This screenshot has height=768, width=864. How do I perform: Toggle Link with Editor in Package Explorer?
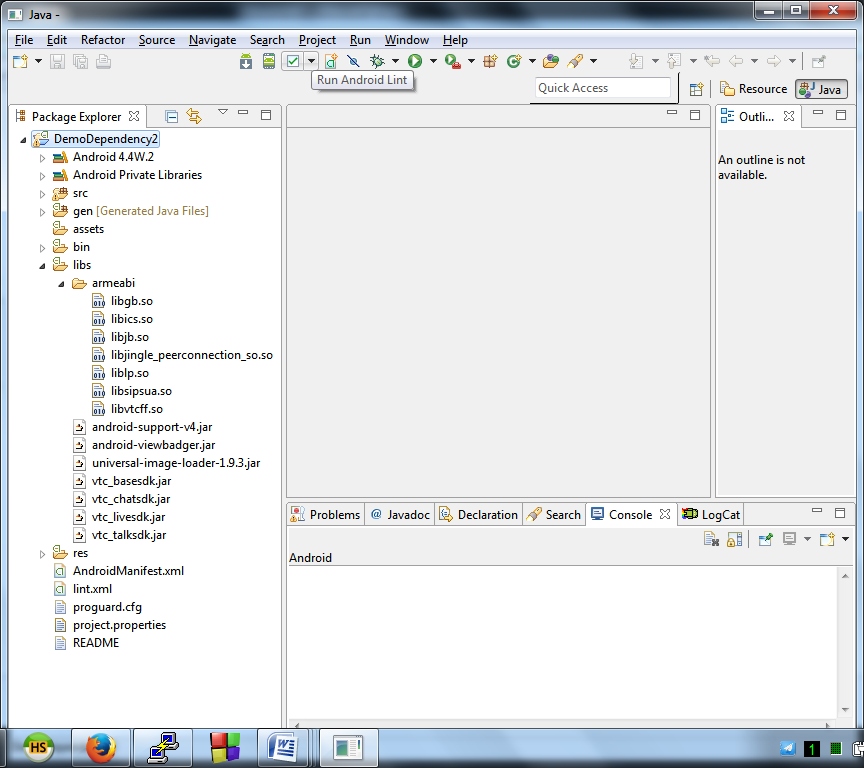pos(194,116)
